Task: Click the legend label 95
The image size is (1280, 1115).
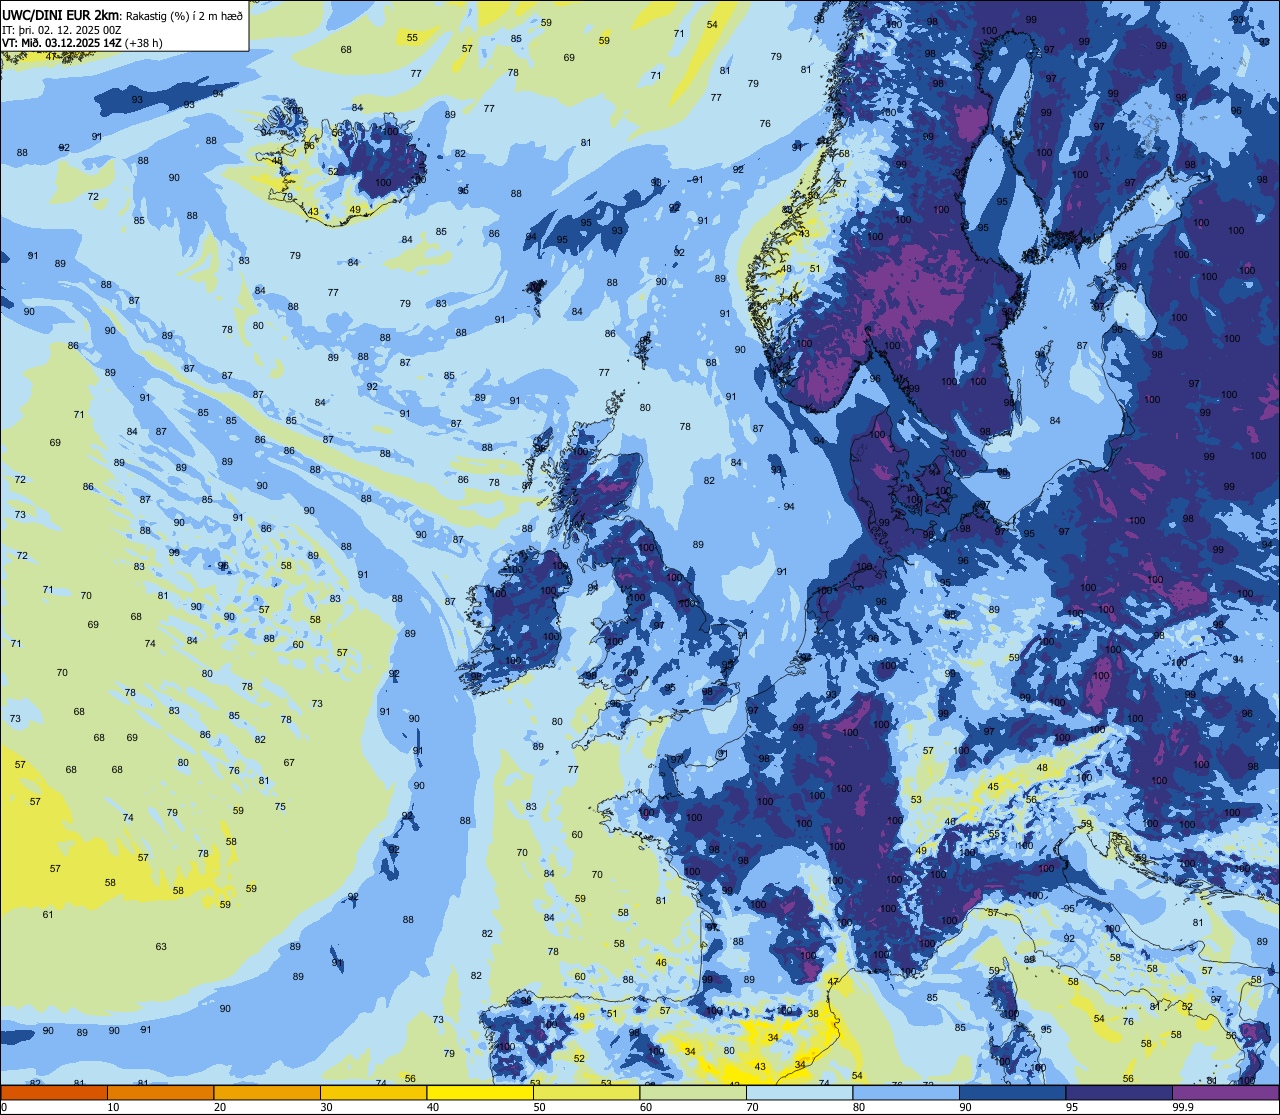Action: click(1072, 1107)
